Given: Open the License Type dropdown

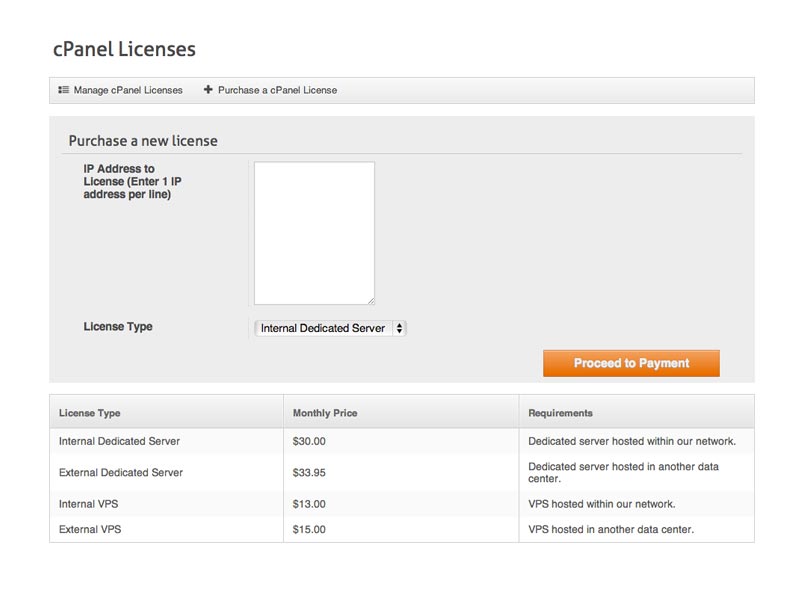Looking at the screenshot, I should [x=330, y=328].
